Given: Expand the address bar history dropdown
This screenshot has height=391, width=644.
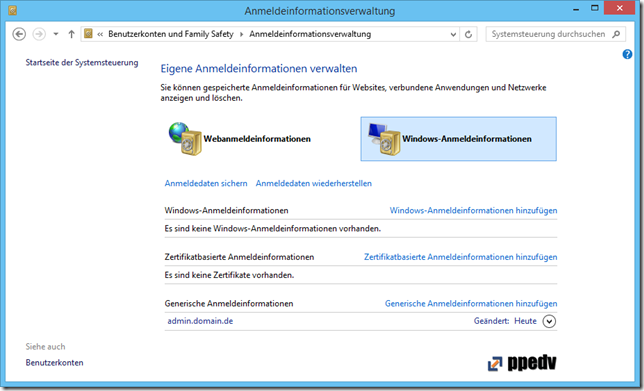Looking at the screenshot, I should [x=453, y=34].
